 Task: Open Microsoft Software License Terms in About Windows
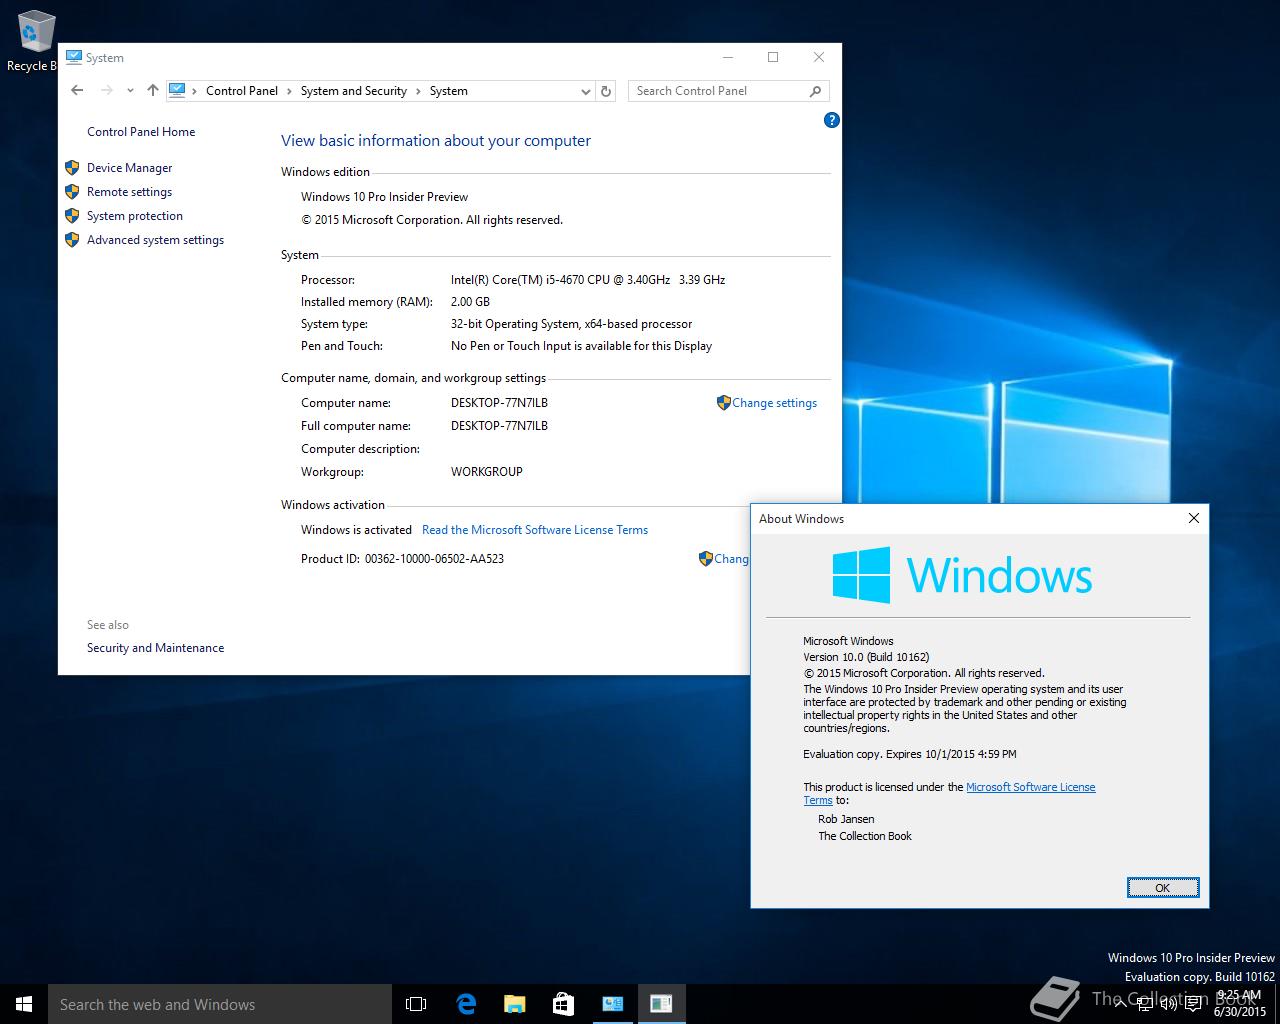click(x=1030, y=787)
